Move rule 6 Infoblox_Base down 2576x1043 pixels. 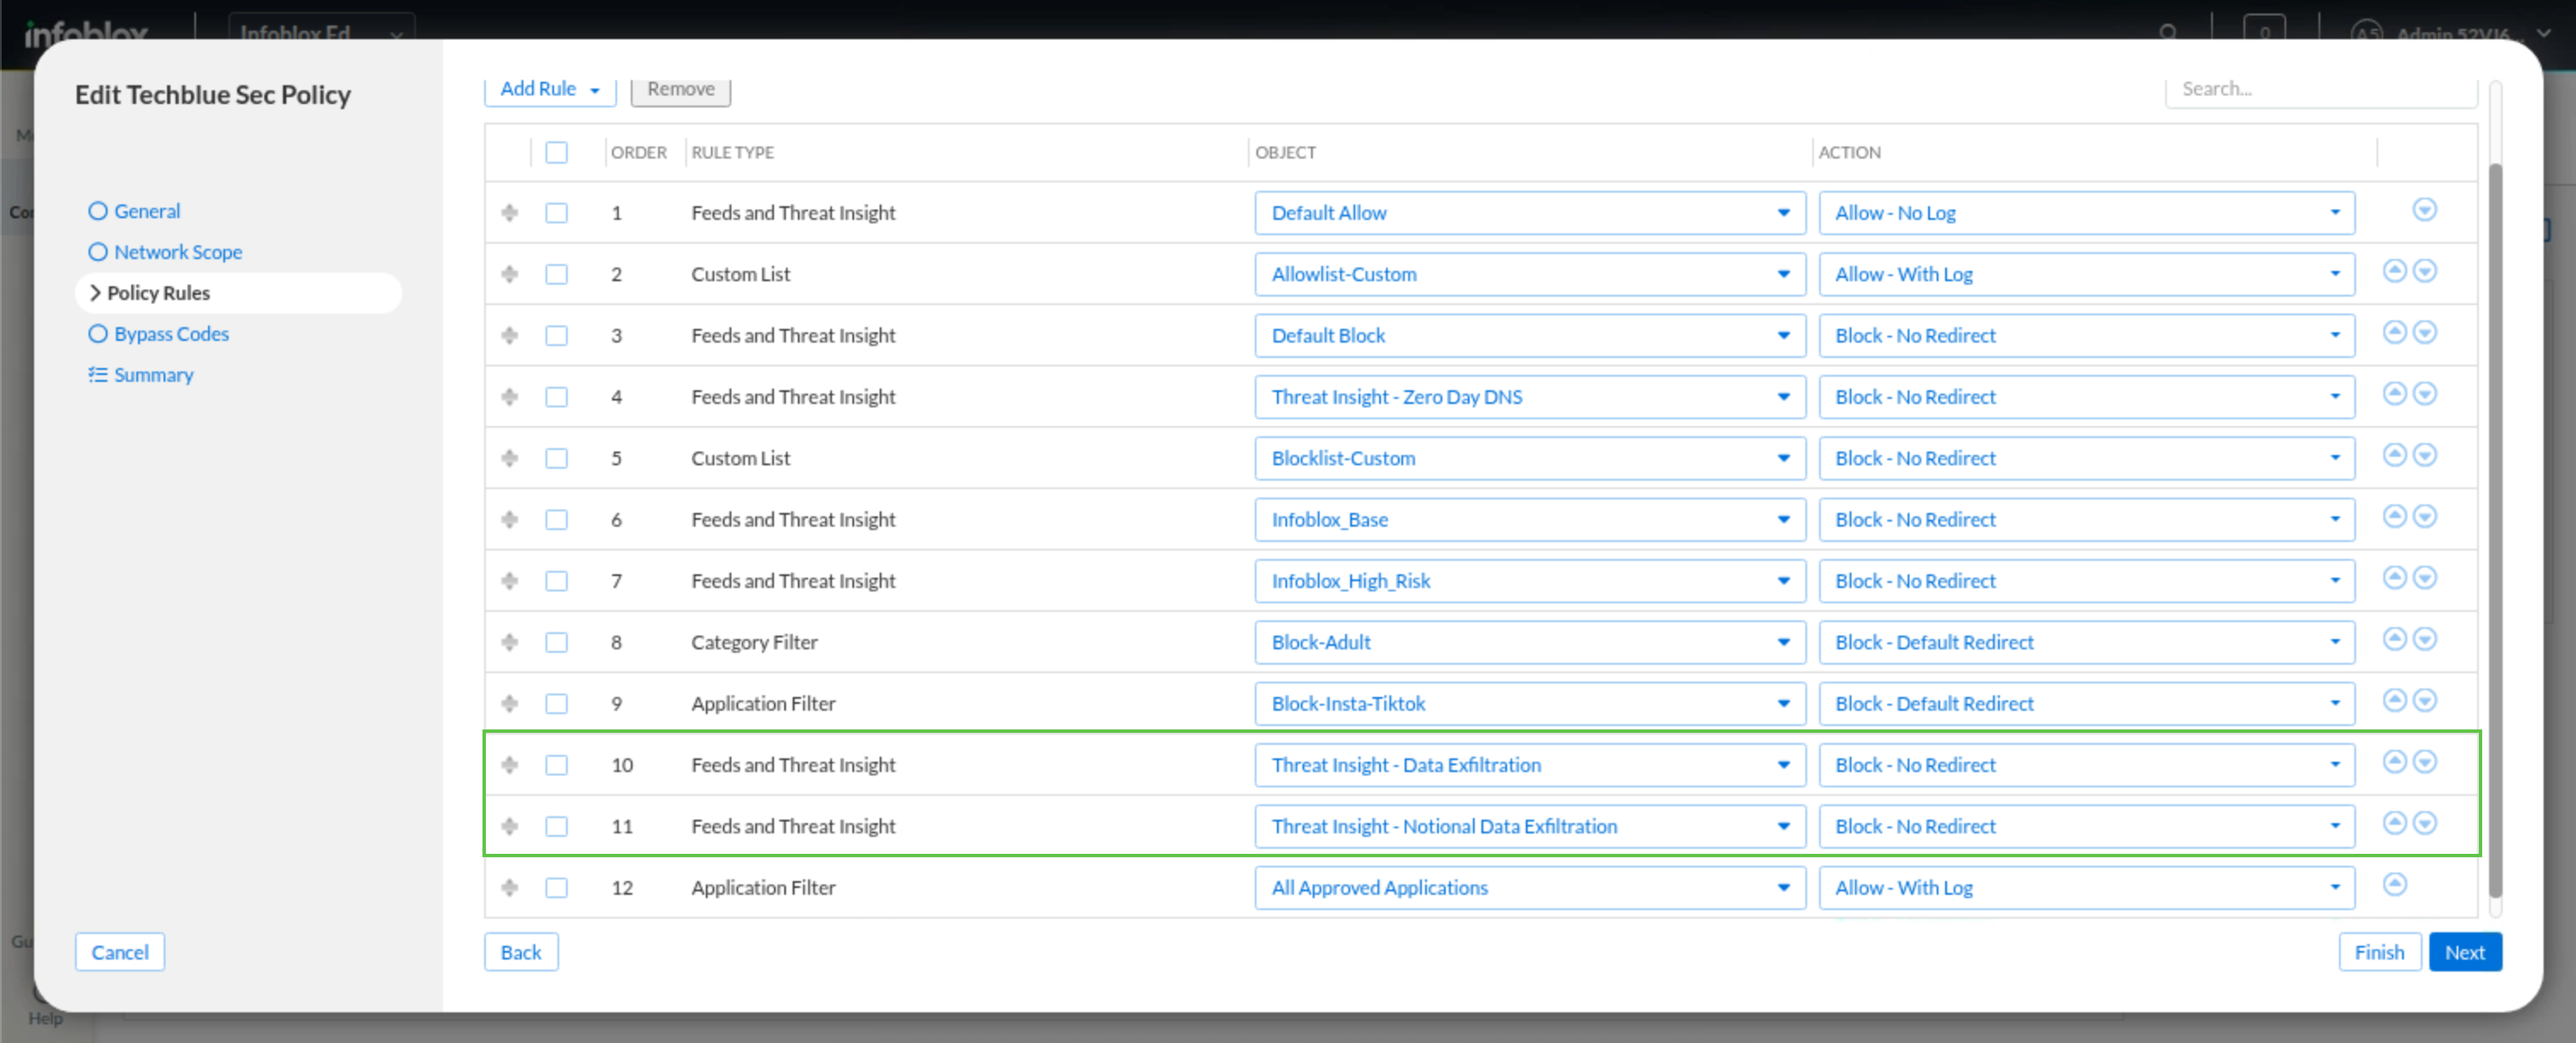[2424, 516]
